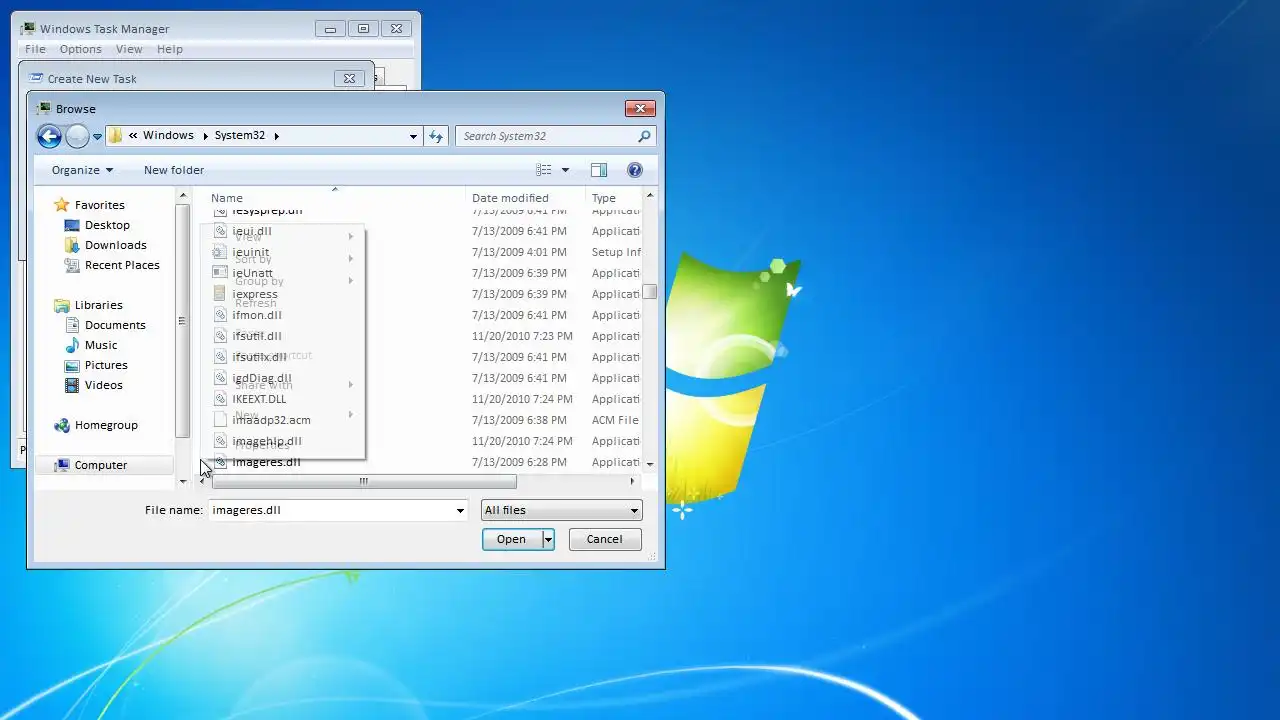1280x720 pixels.
Task: Click the Browse dialog title bar icon
Action: pos(43,108)
